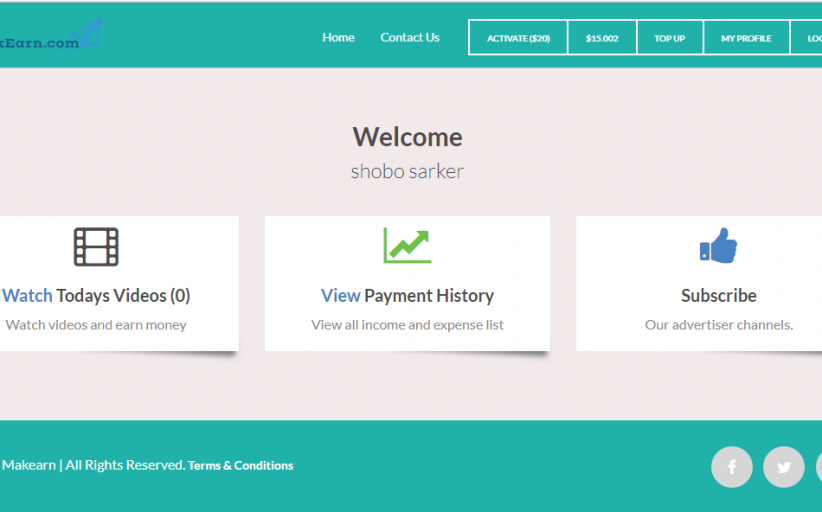Screen dimensions: 822x512
Task: Open the Twitter social icon in footer
Action: pos(783,467)
